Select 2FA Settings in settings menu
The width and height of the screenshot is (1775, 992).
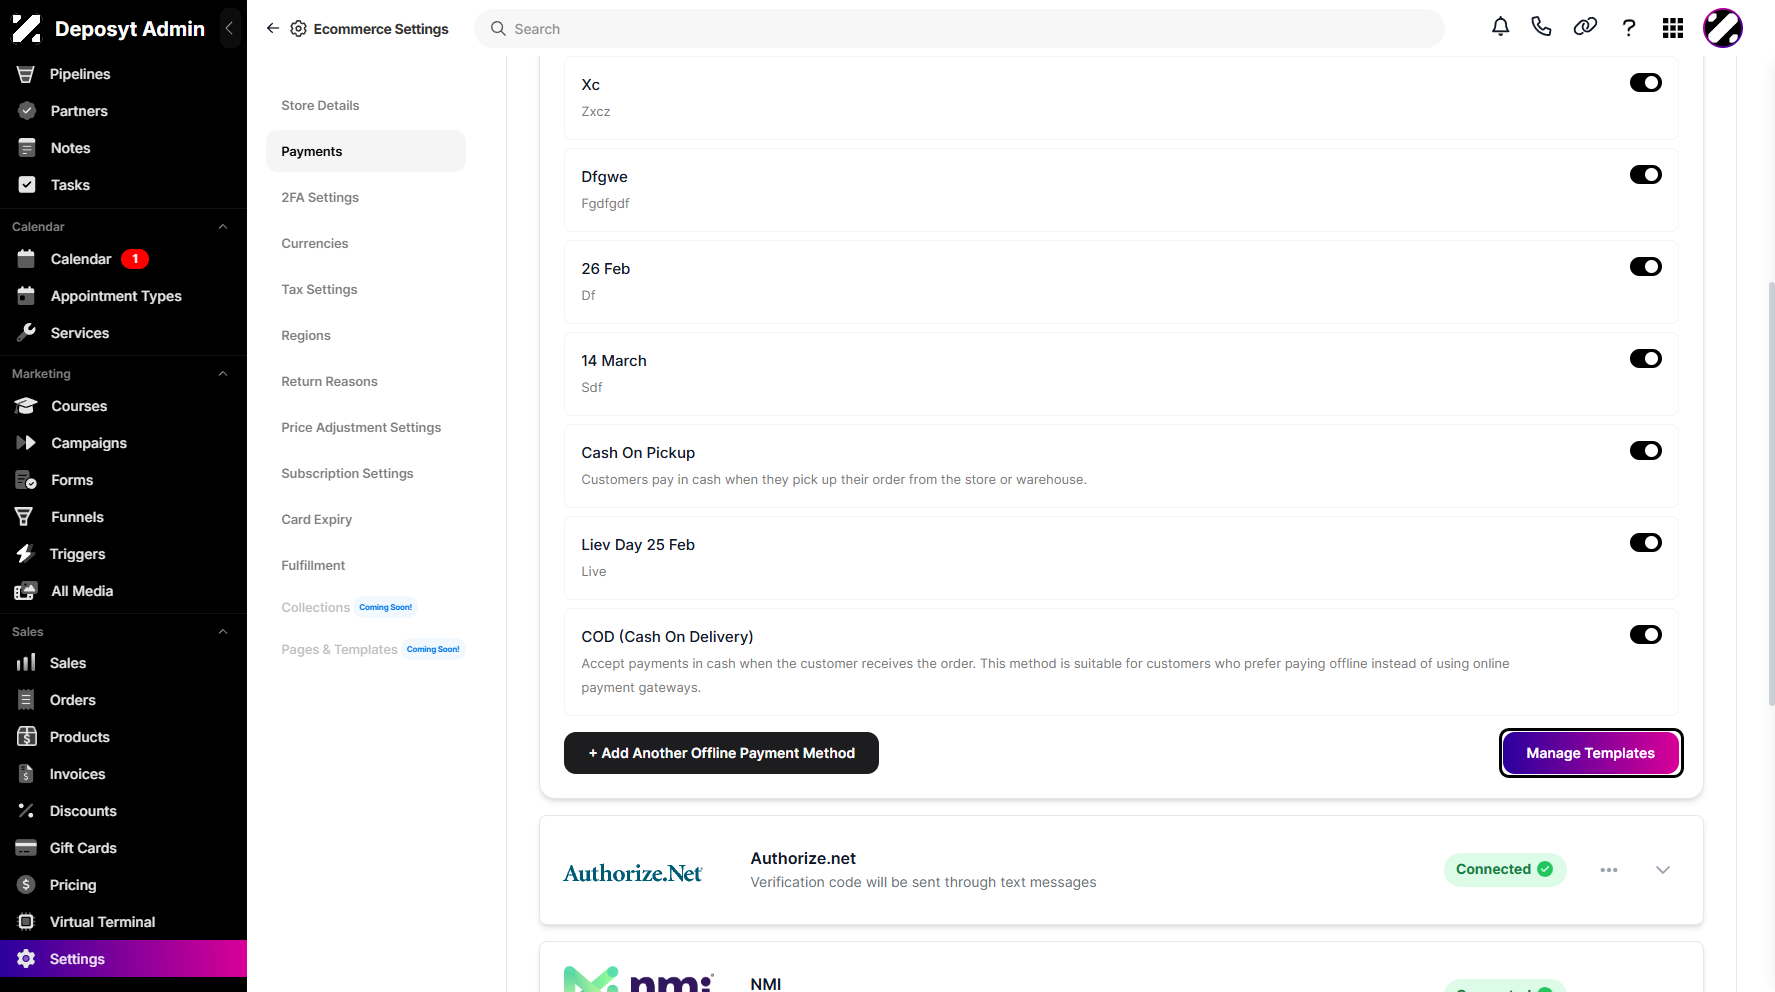point(366,197)
